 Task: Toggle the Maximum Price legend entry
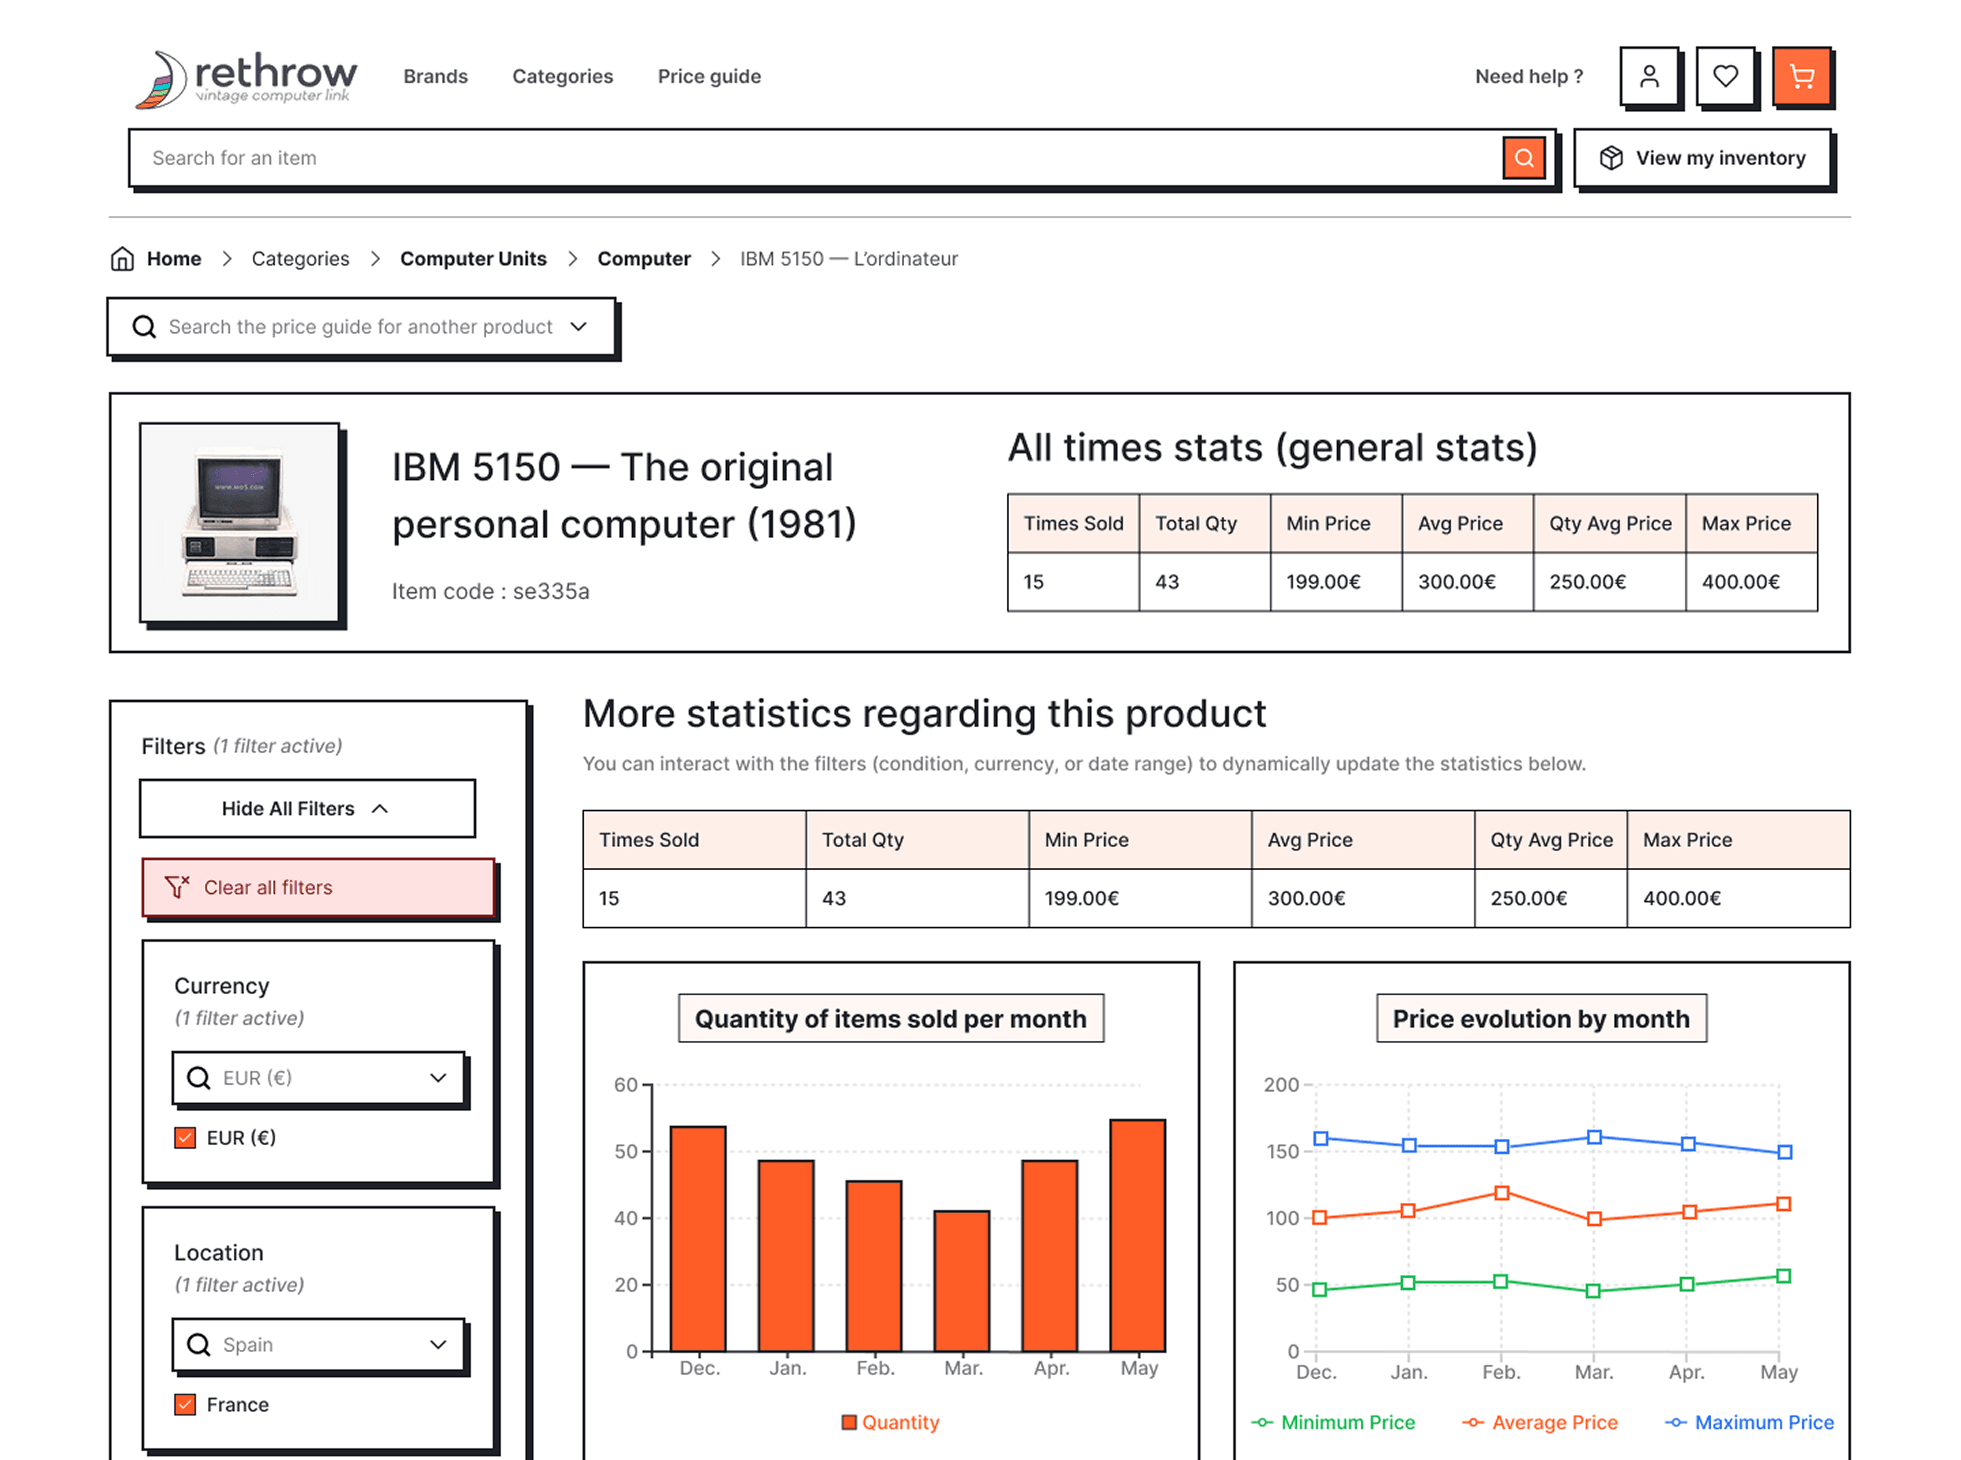pos(1749,1422)
